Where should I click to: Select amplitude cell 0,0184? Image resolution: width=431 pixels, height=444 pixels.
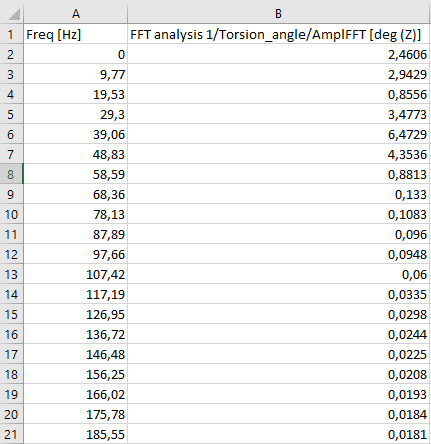coord(279,414)
